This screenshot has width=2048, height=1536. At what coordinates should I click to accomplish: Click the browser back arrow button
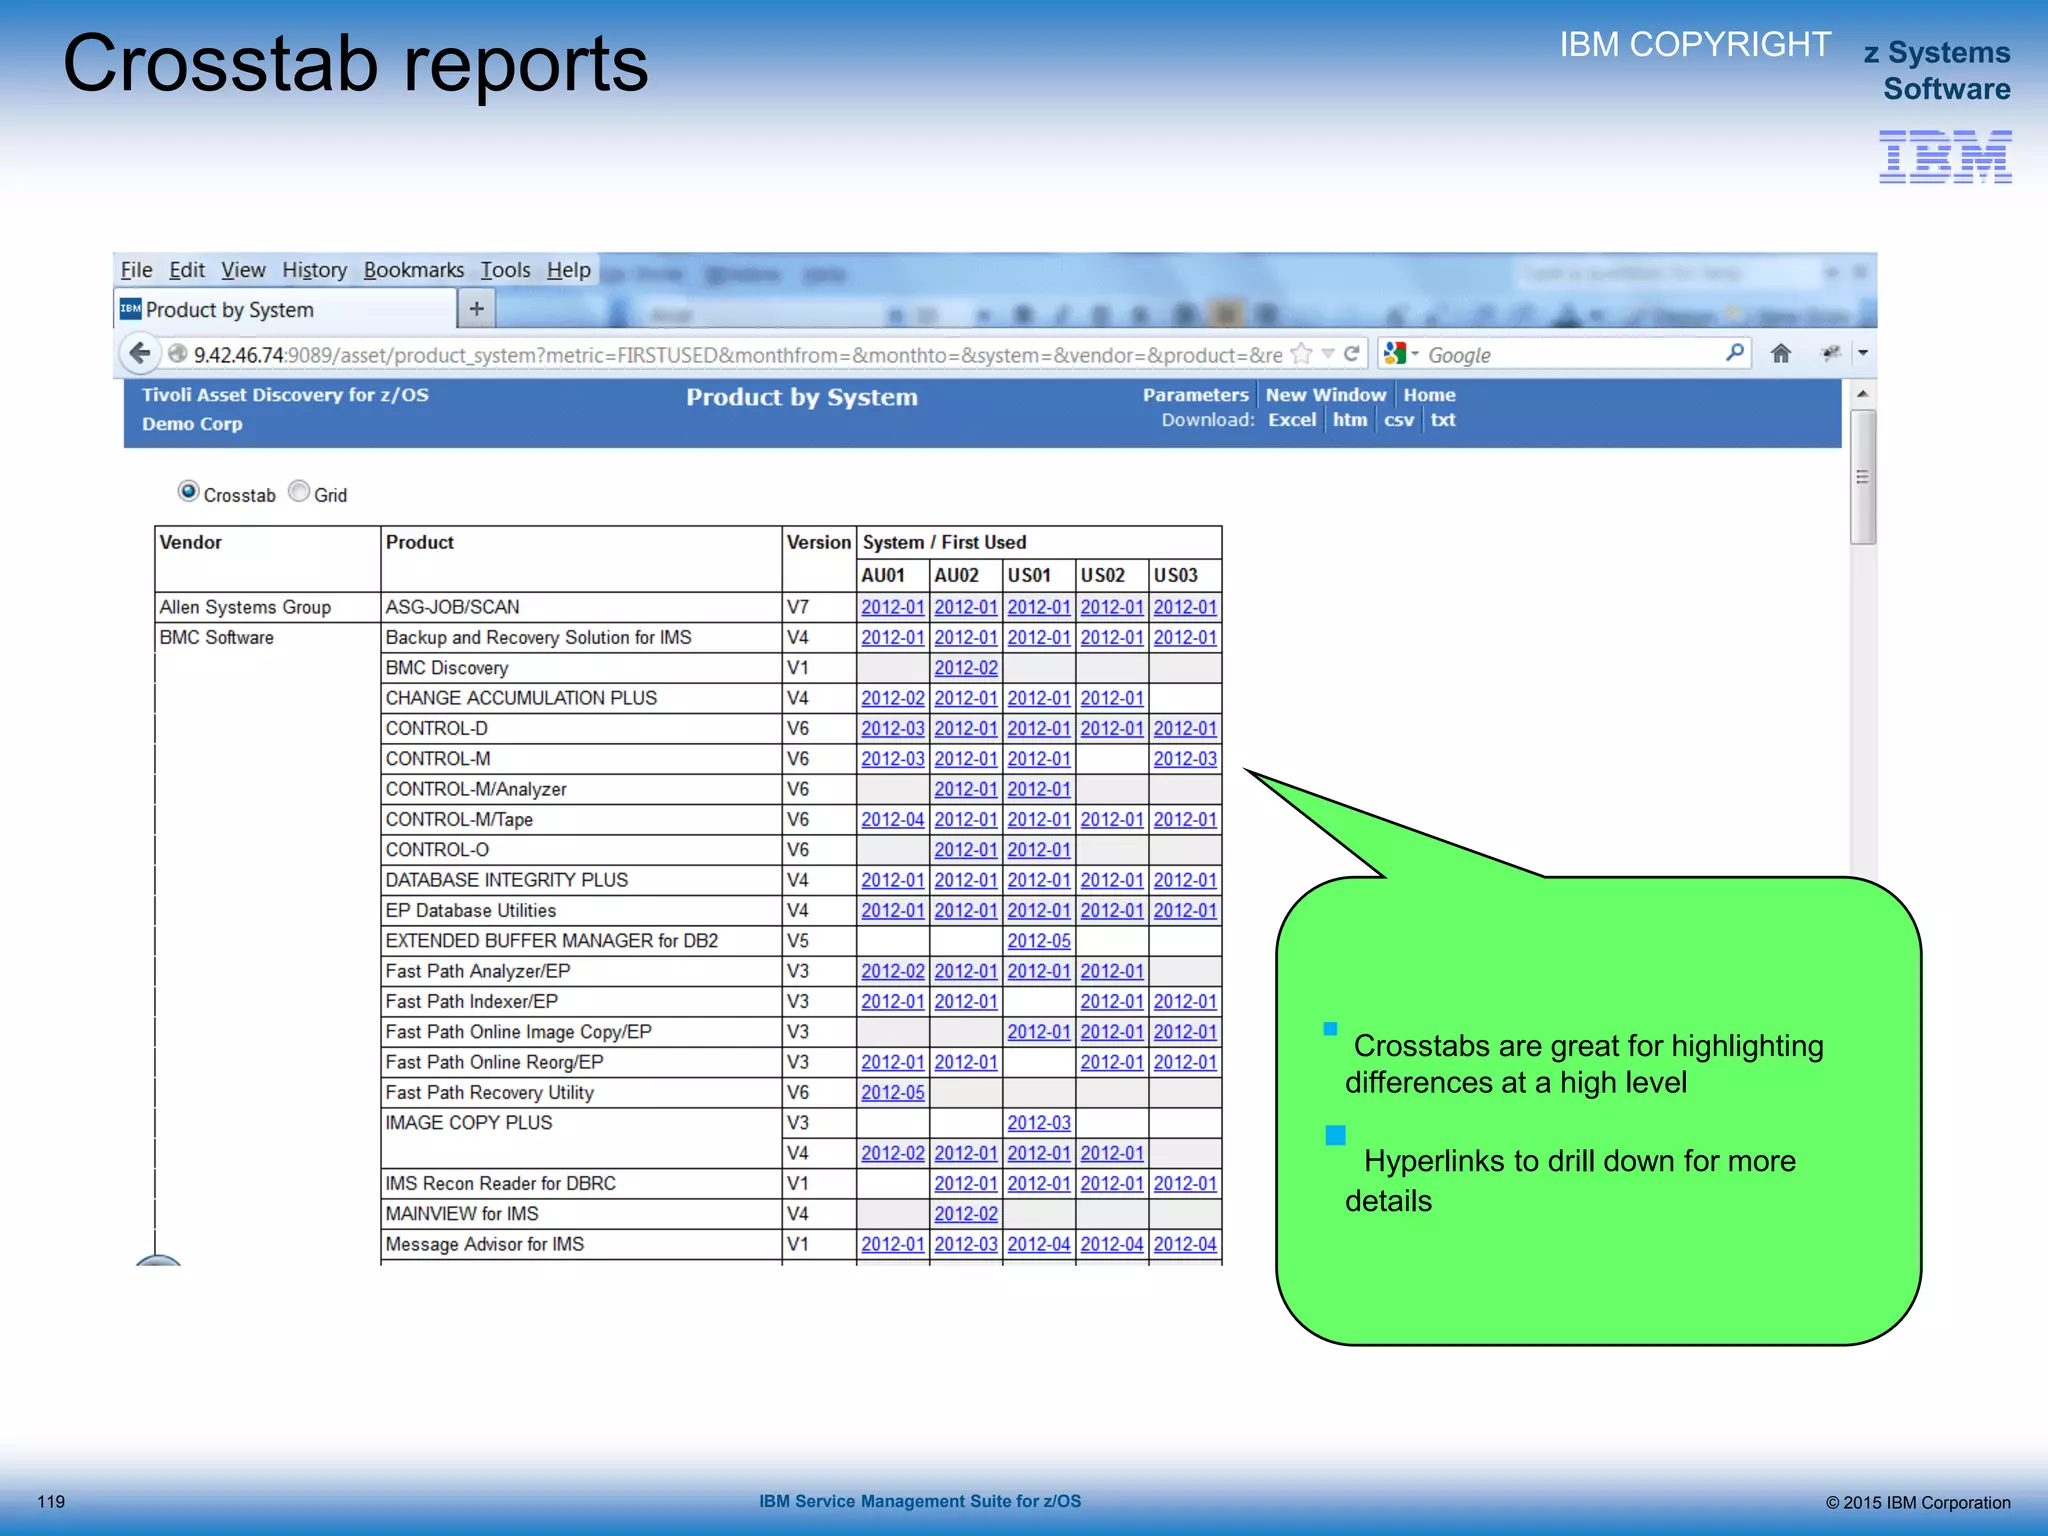[141, 354]
